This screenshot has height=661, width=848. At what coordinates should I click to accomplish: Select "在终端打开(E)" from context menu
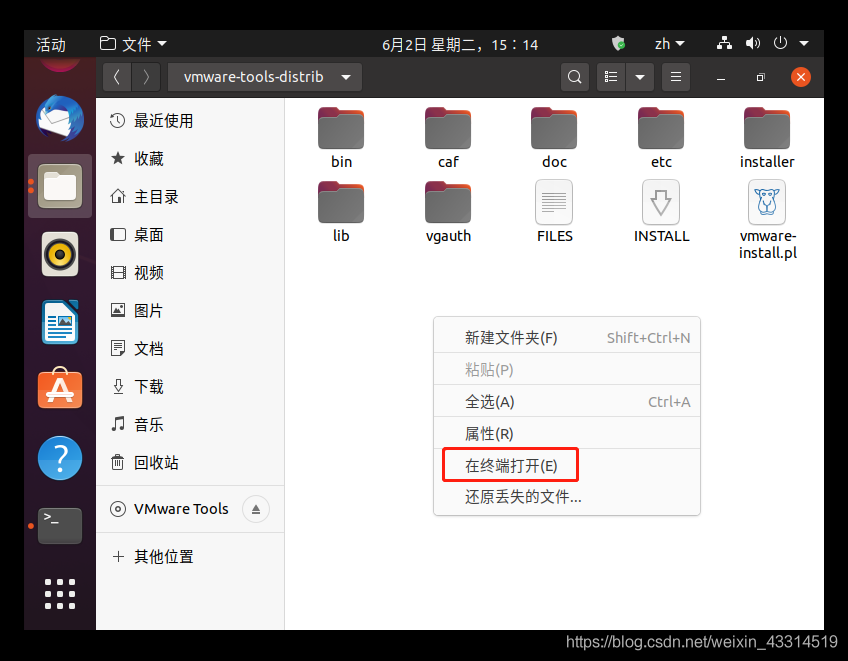[511, 465]
